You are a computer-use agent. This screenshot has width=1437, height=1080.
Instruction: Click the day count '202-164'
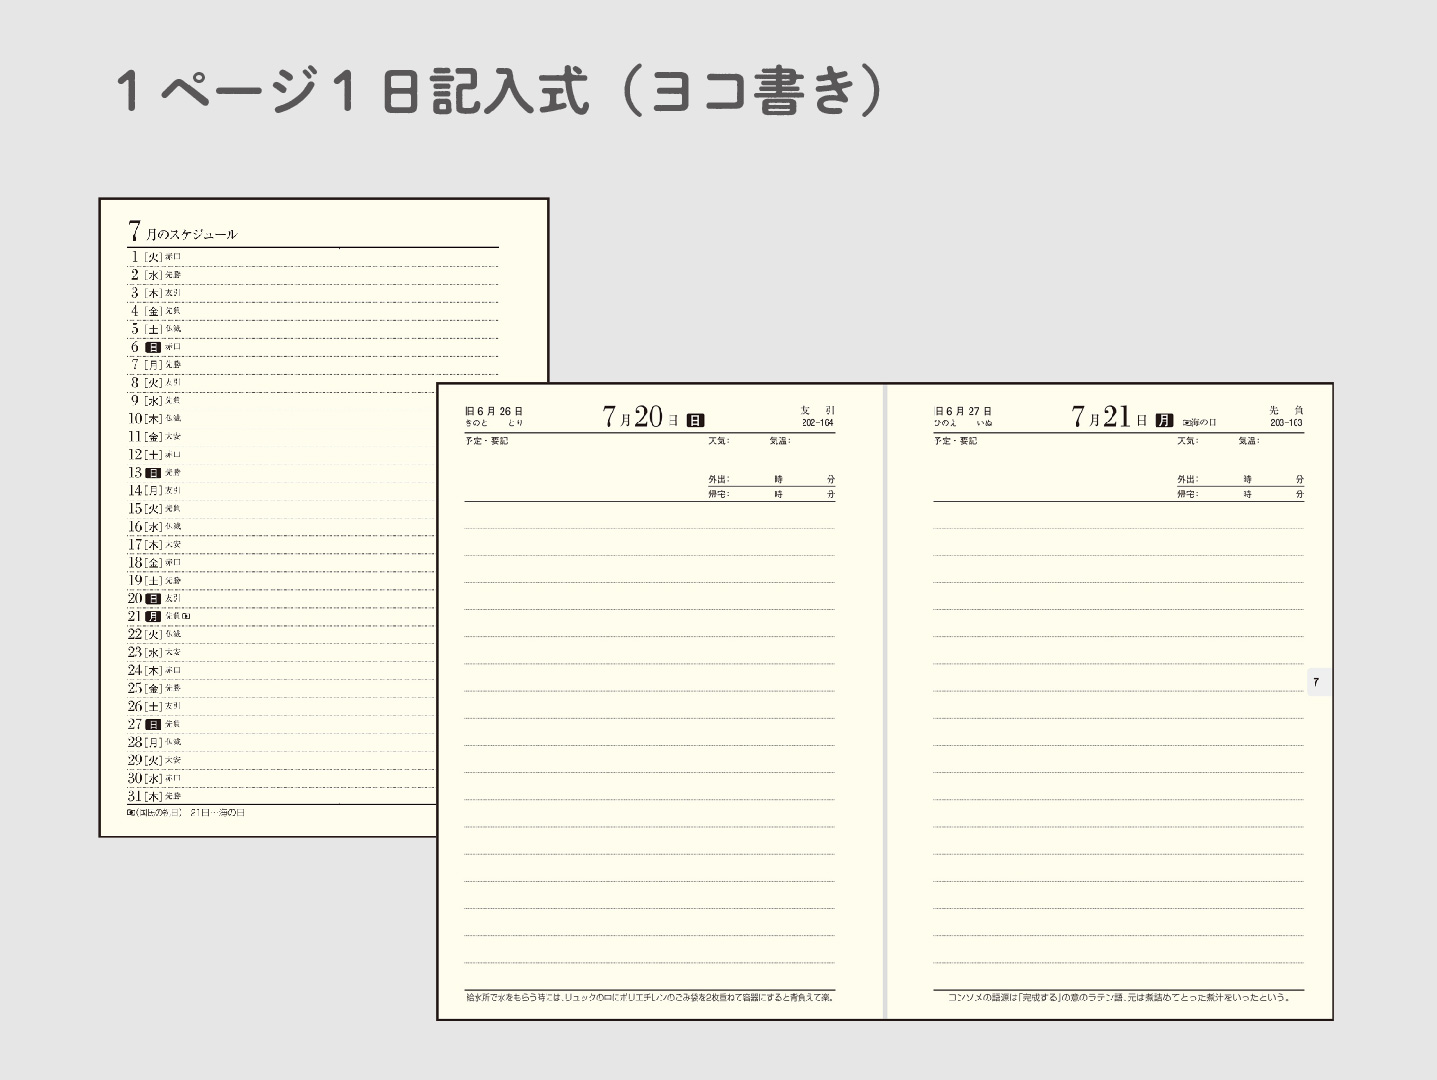pos(818,423)
